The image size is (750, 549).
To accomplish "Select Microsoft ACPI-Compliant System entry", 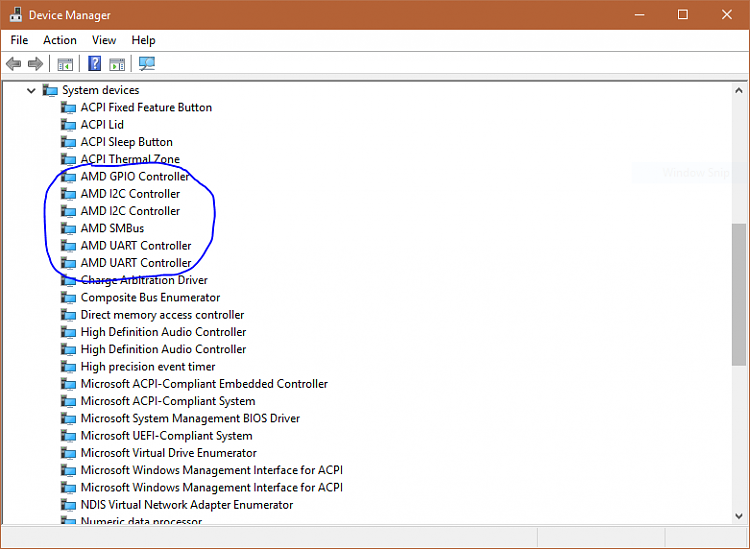I will pos(168,401).
